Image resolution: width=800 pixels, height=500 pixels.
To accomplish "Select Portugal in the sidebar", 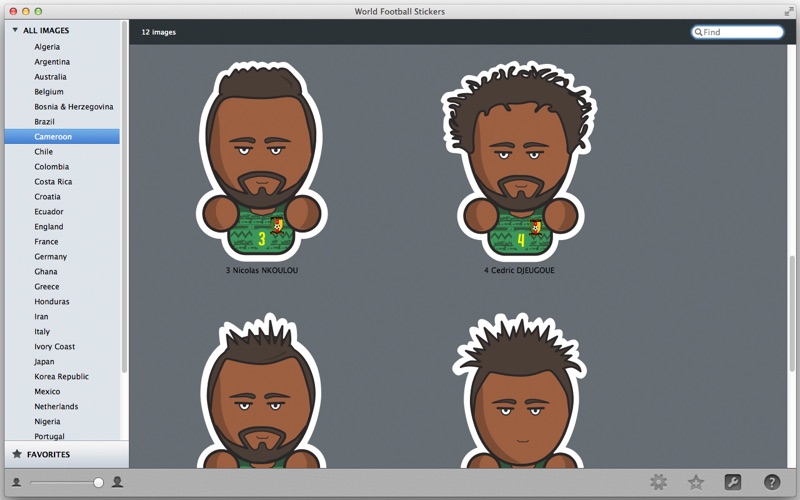I will 49,436.
